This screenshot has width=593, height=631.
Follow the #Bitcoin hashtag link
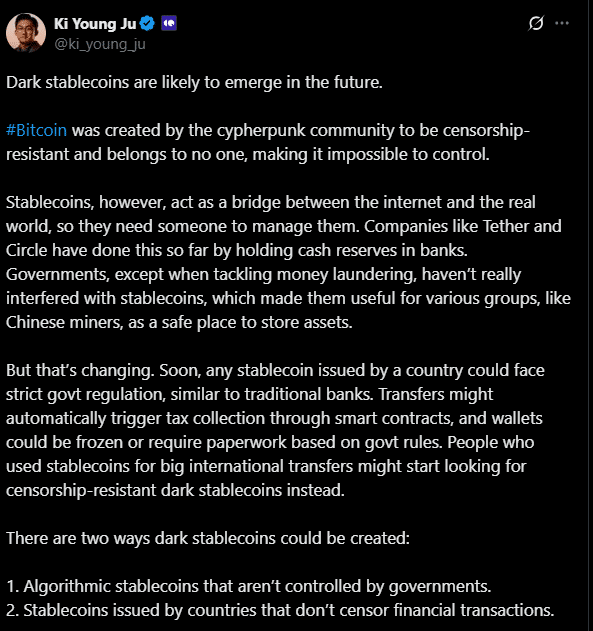click(36, 130)
